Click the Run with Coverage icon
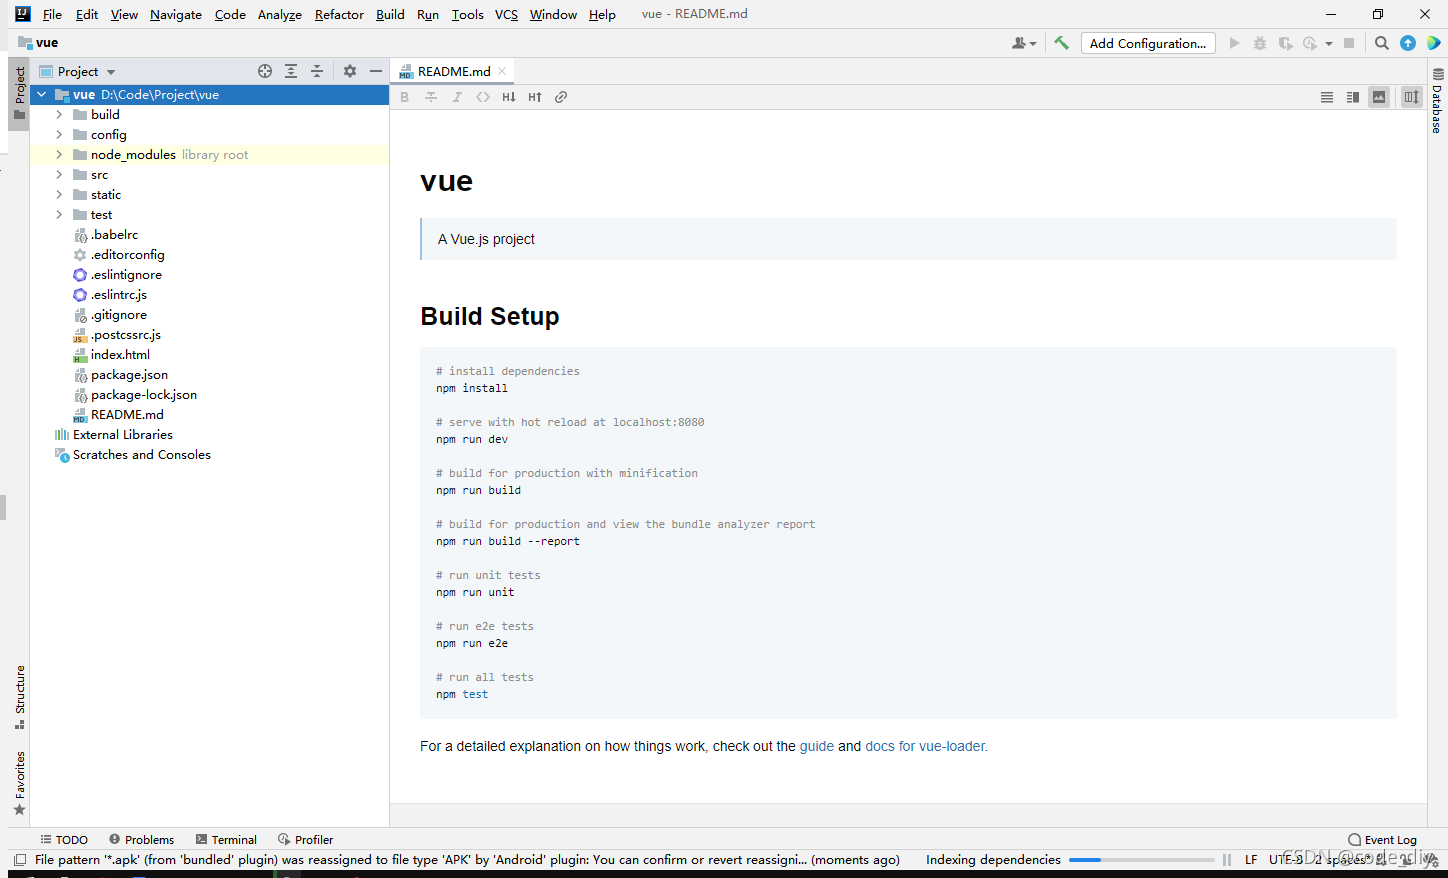The width and height of the screenshot is (1448, 878). [1286, 43]
